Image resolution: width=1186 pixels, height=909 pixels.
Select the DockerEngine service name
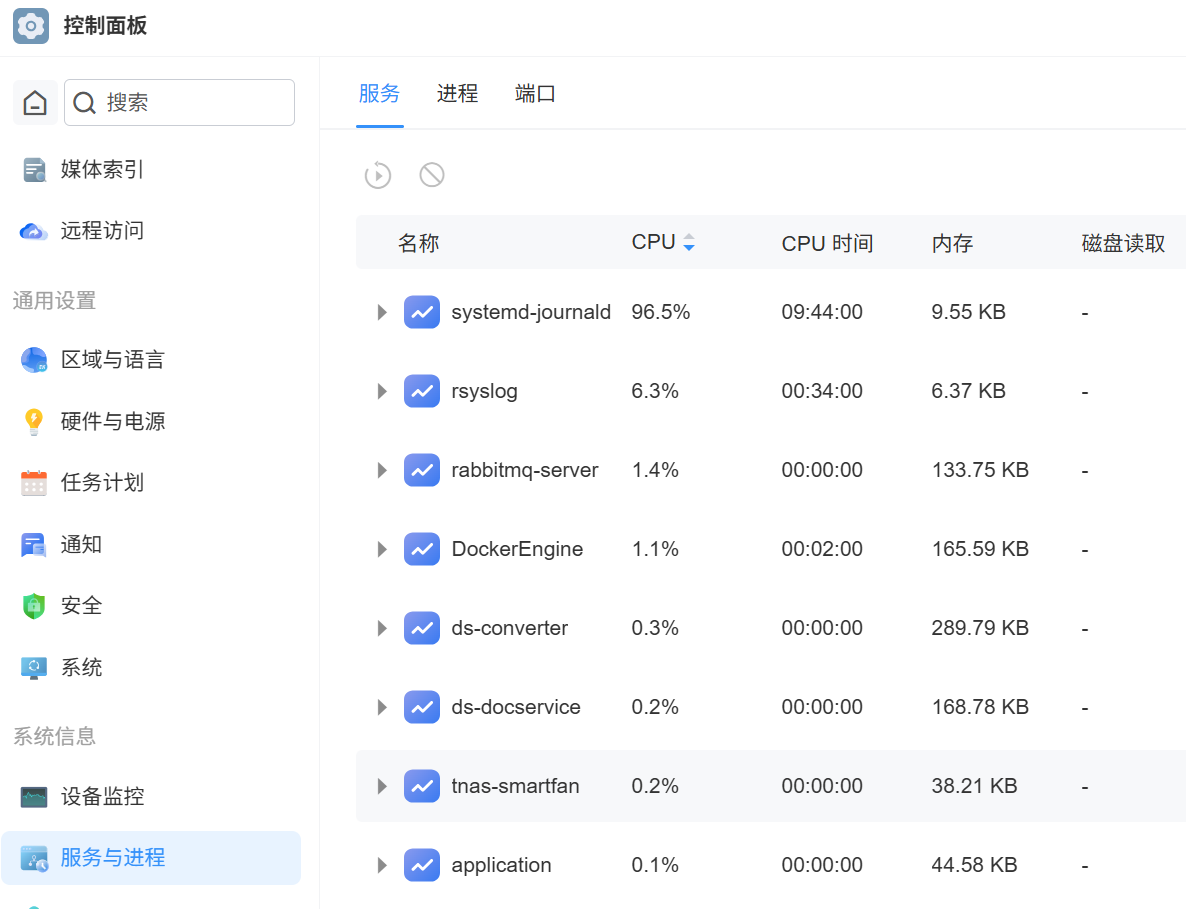coord(517,549)
